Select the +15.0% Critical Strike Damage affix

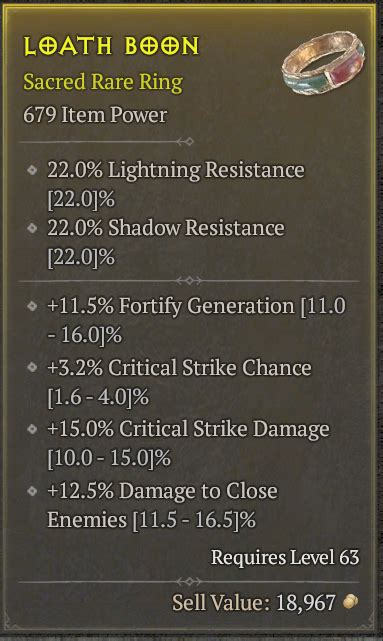point(188,444)
